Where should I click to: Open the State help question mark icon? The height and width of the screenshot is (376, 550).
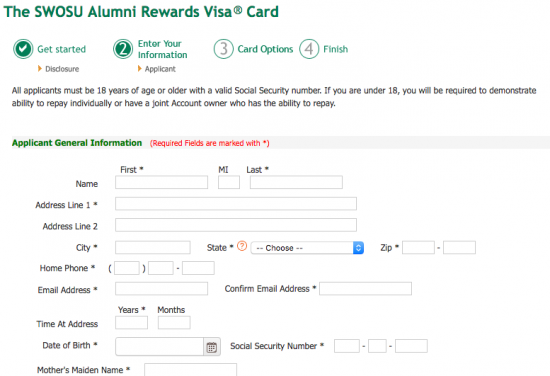(242, 246)
